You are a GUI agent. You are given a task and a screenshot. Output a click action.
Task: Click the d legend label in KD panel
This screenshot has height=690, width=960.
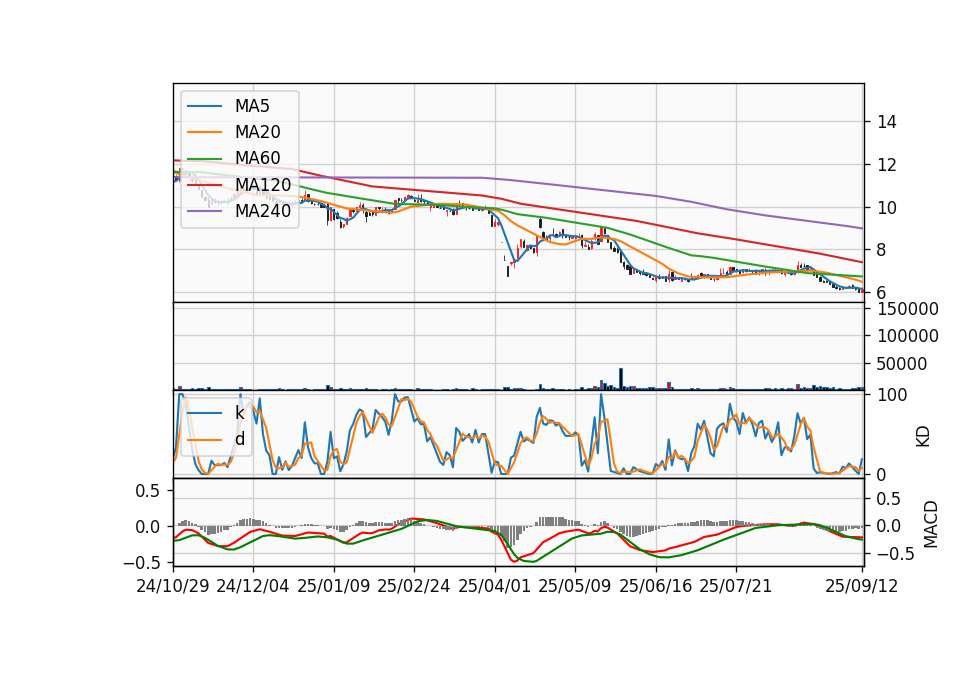pos(239,439)
